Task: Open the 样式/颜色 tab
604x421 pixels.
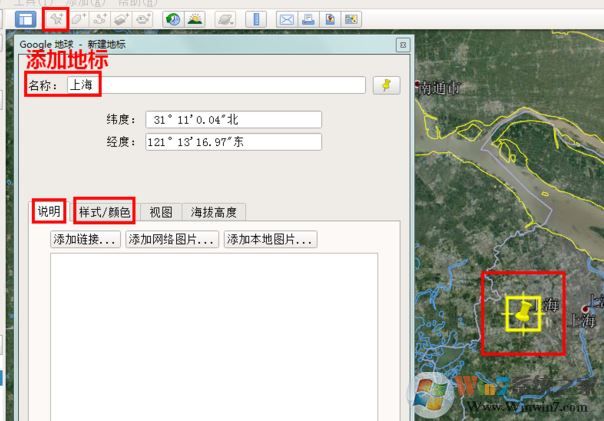Action: 104,212
